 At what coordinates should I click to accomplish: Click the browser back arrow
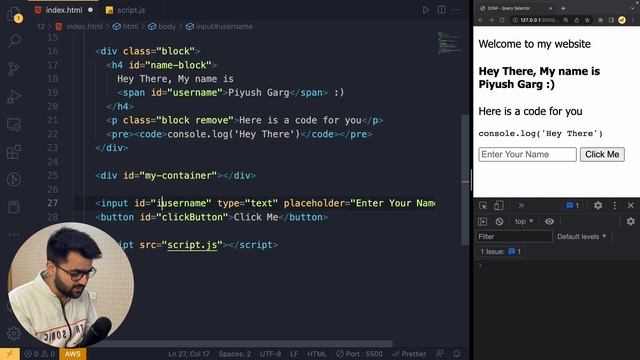480,20
